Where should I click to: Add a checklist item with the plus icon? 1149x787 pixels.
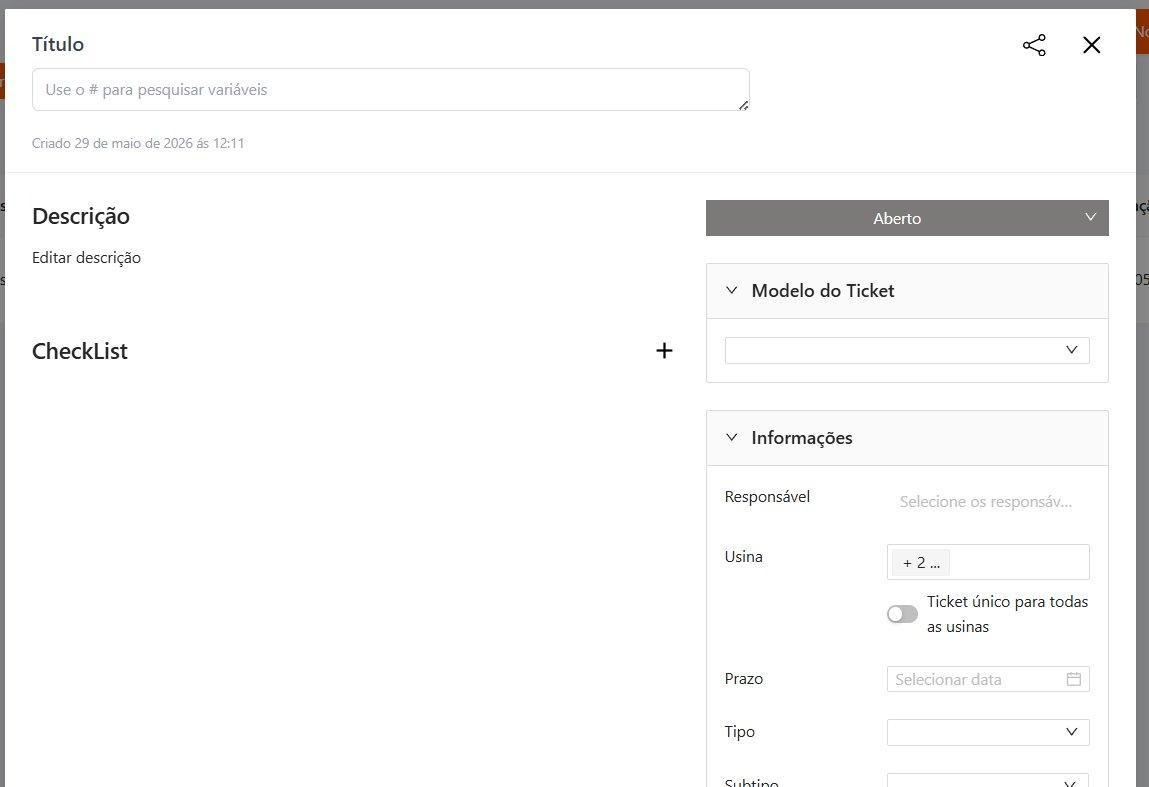(664, 351)
